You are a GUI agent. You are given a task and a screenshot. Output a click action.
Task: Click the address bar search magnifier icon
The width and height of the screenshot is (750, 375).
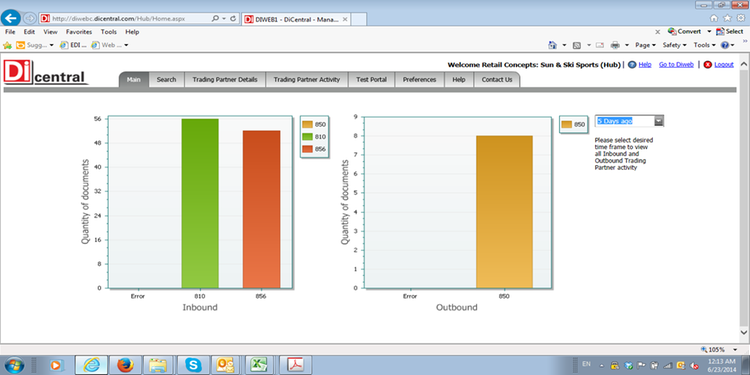click(x=215, y=18)
